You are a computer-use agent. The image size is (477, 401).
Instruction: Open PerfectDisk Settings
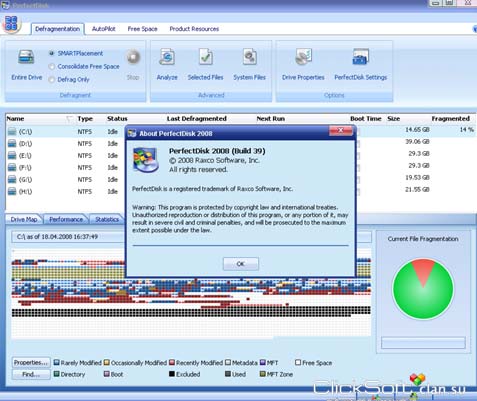[x=361, y=57]
